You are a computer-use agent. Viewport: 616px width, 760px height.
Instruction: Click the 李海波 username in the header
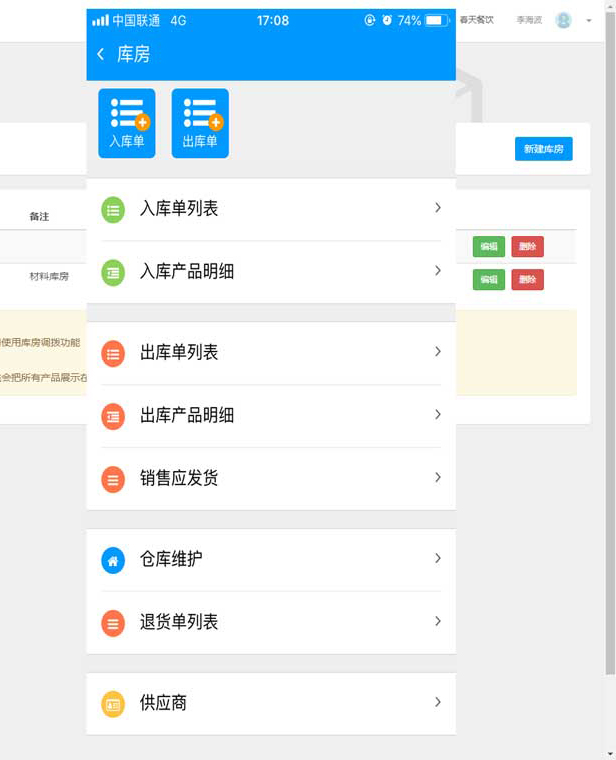[x=529, y=20]
